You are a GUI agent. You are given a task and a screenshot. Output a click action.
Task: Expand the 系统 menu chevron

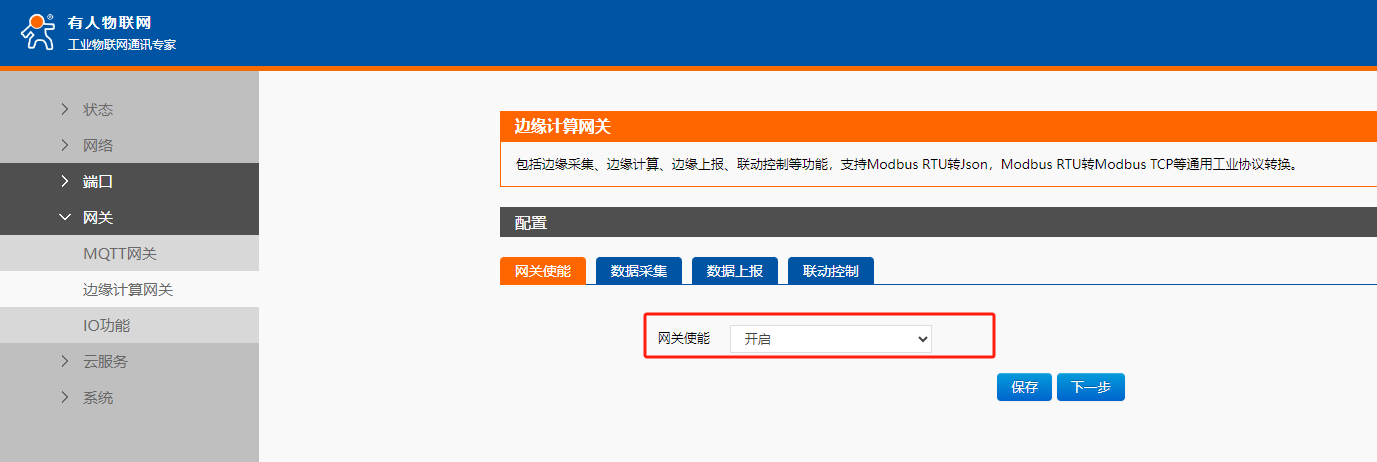65,397
